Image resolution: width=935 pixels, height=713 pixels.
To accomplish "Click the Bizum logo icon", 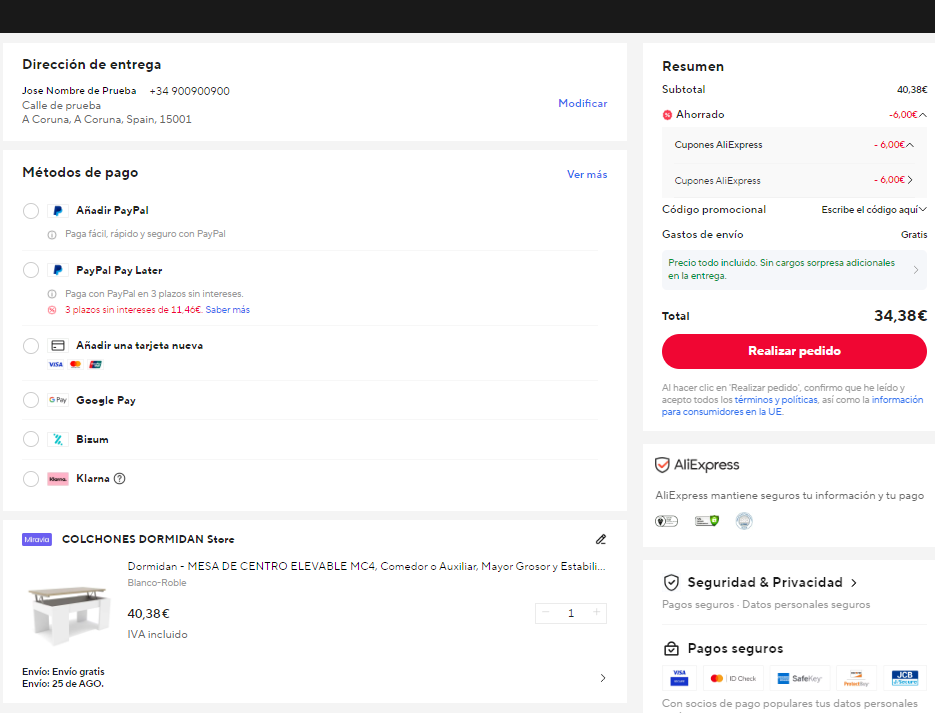I will pyautogui.click(x=58, y=439).
